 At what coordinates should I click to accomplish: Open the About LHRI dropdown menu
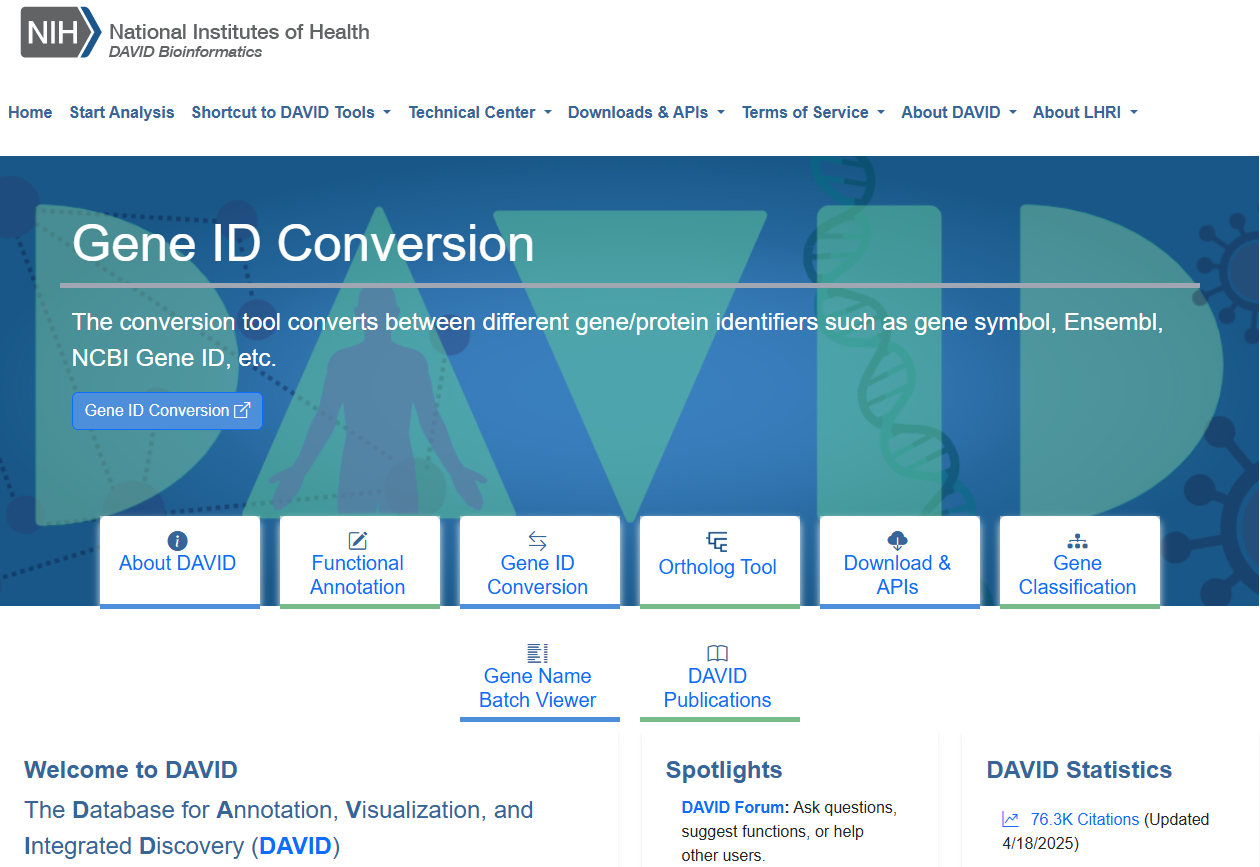tap(1085, 113)
